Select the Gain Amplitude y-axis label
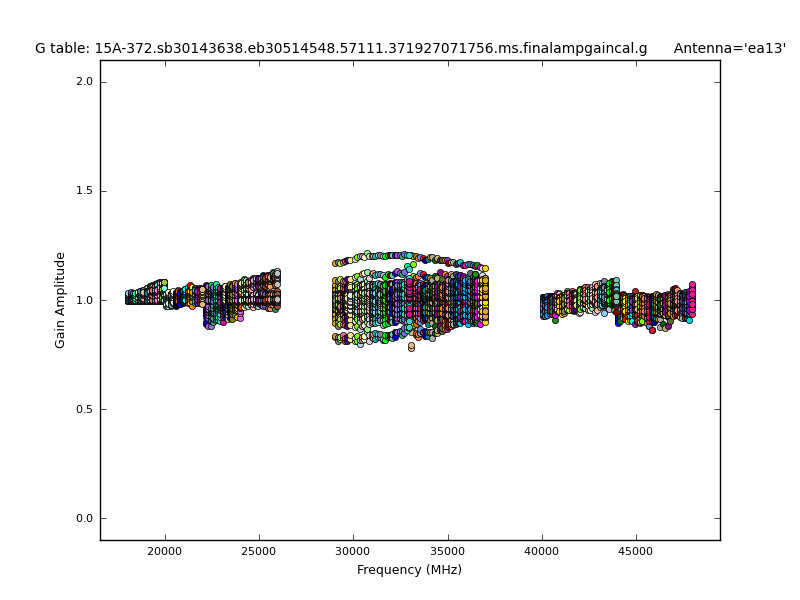The height and width of the screenshot is (600, 800). point(61,300)
